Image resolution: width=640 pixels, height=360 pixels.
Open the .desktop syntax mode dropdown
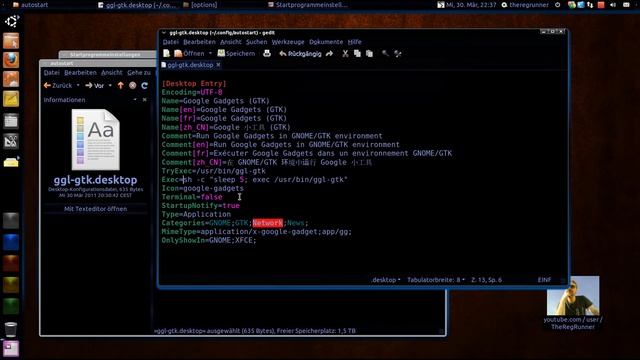click(x=386, y=280)
